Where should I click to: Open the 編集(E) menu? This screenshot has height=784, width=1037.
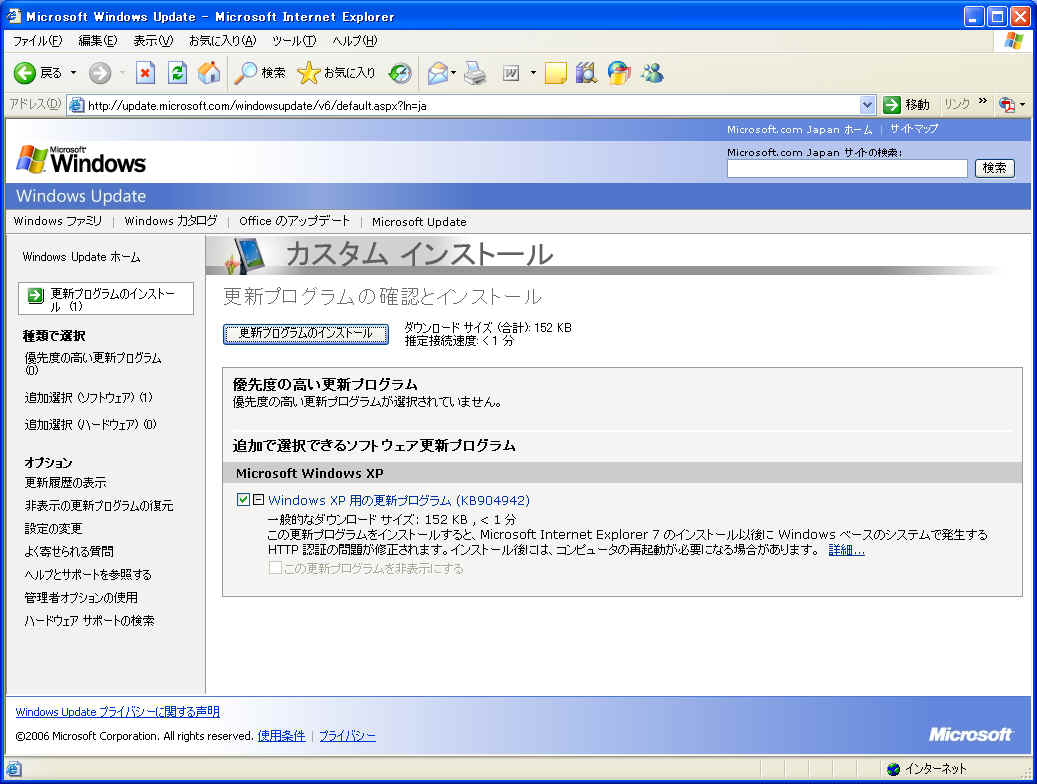[97, 41]
